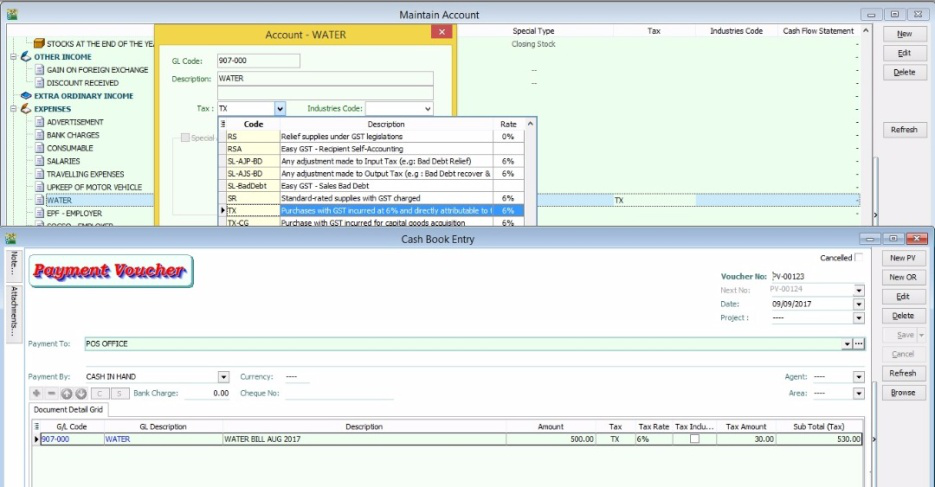Click the SALARIES account document icon
The height and width of the screenshot is (487, 935).
pos(39,161)
